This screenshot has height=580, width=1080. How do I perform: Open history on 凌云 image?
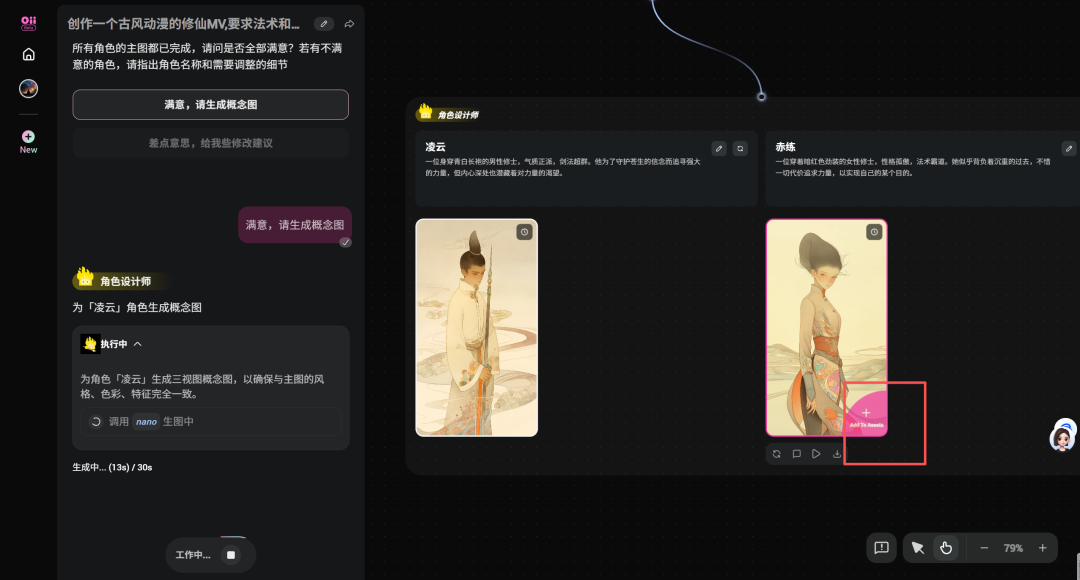[524, 232]
